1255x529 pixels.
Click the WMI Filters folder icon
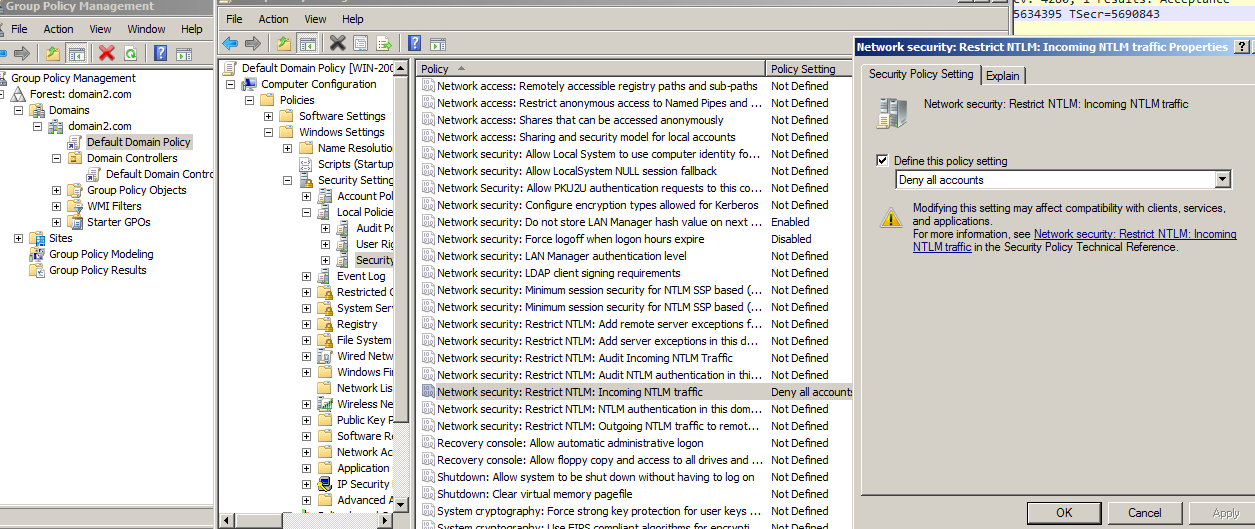tap(75, 206)
